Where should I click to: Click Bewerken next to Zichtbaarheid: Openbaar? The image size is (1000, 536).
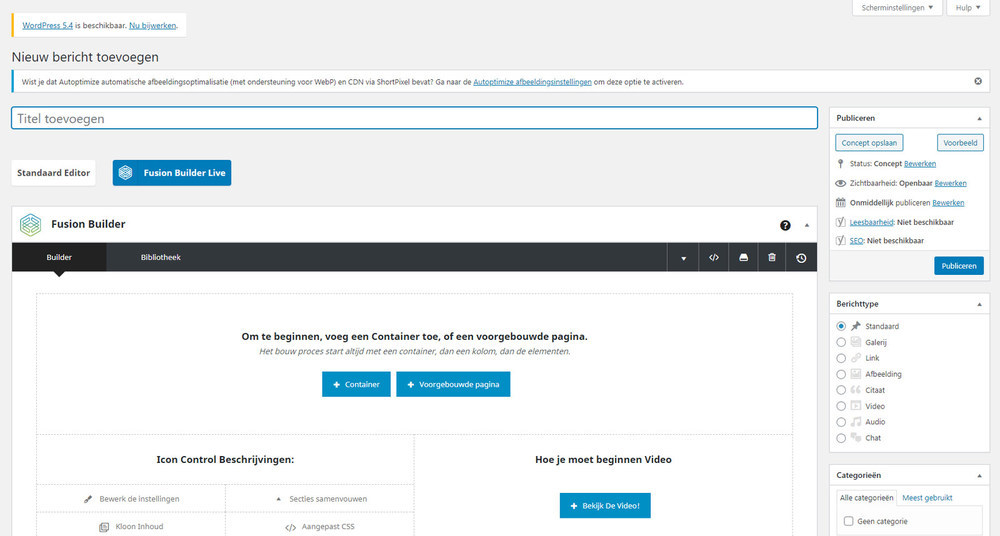951,183
